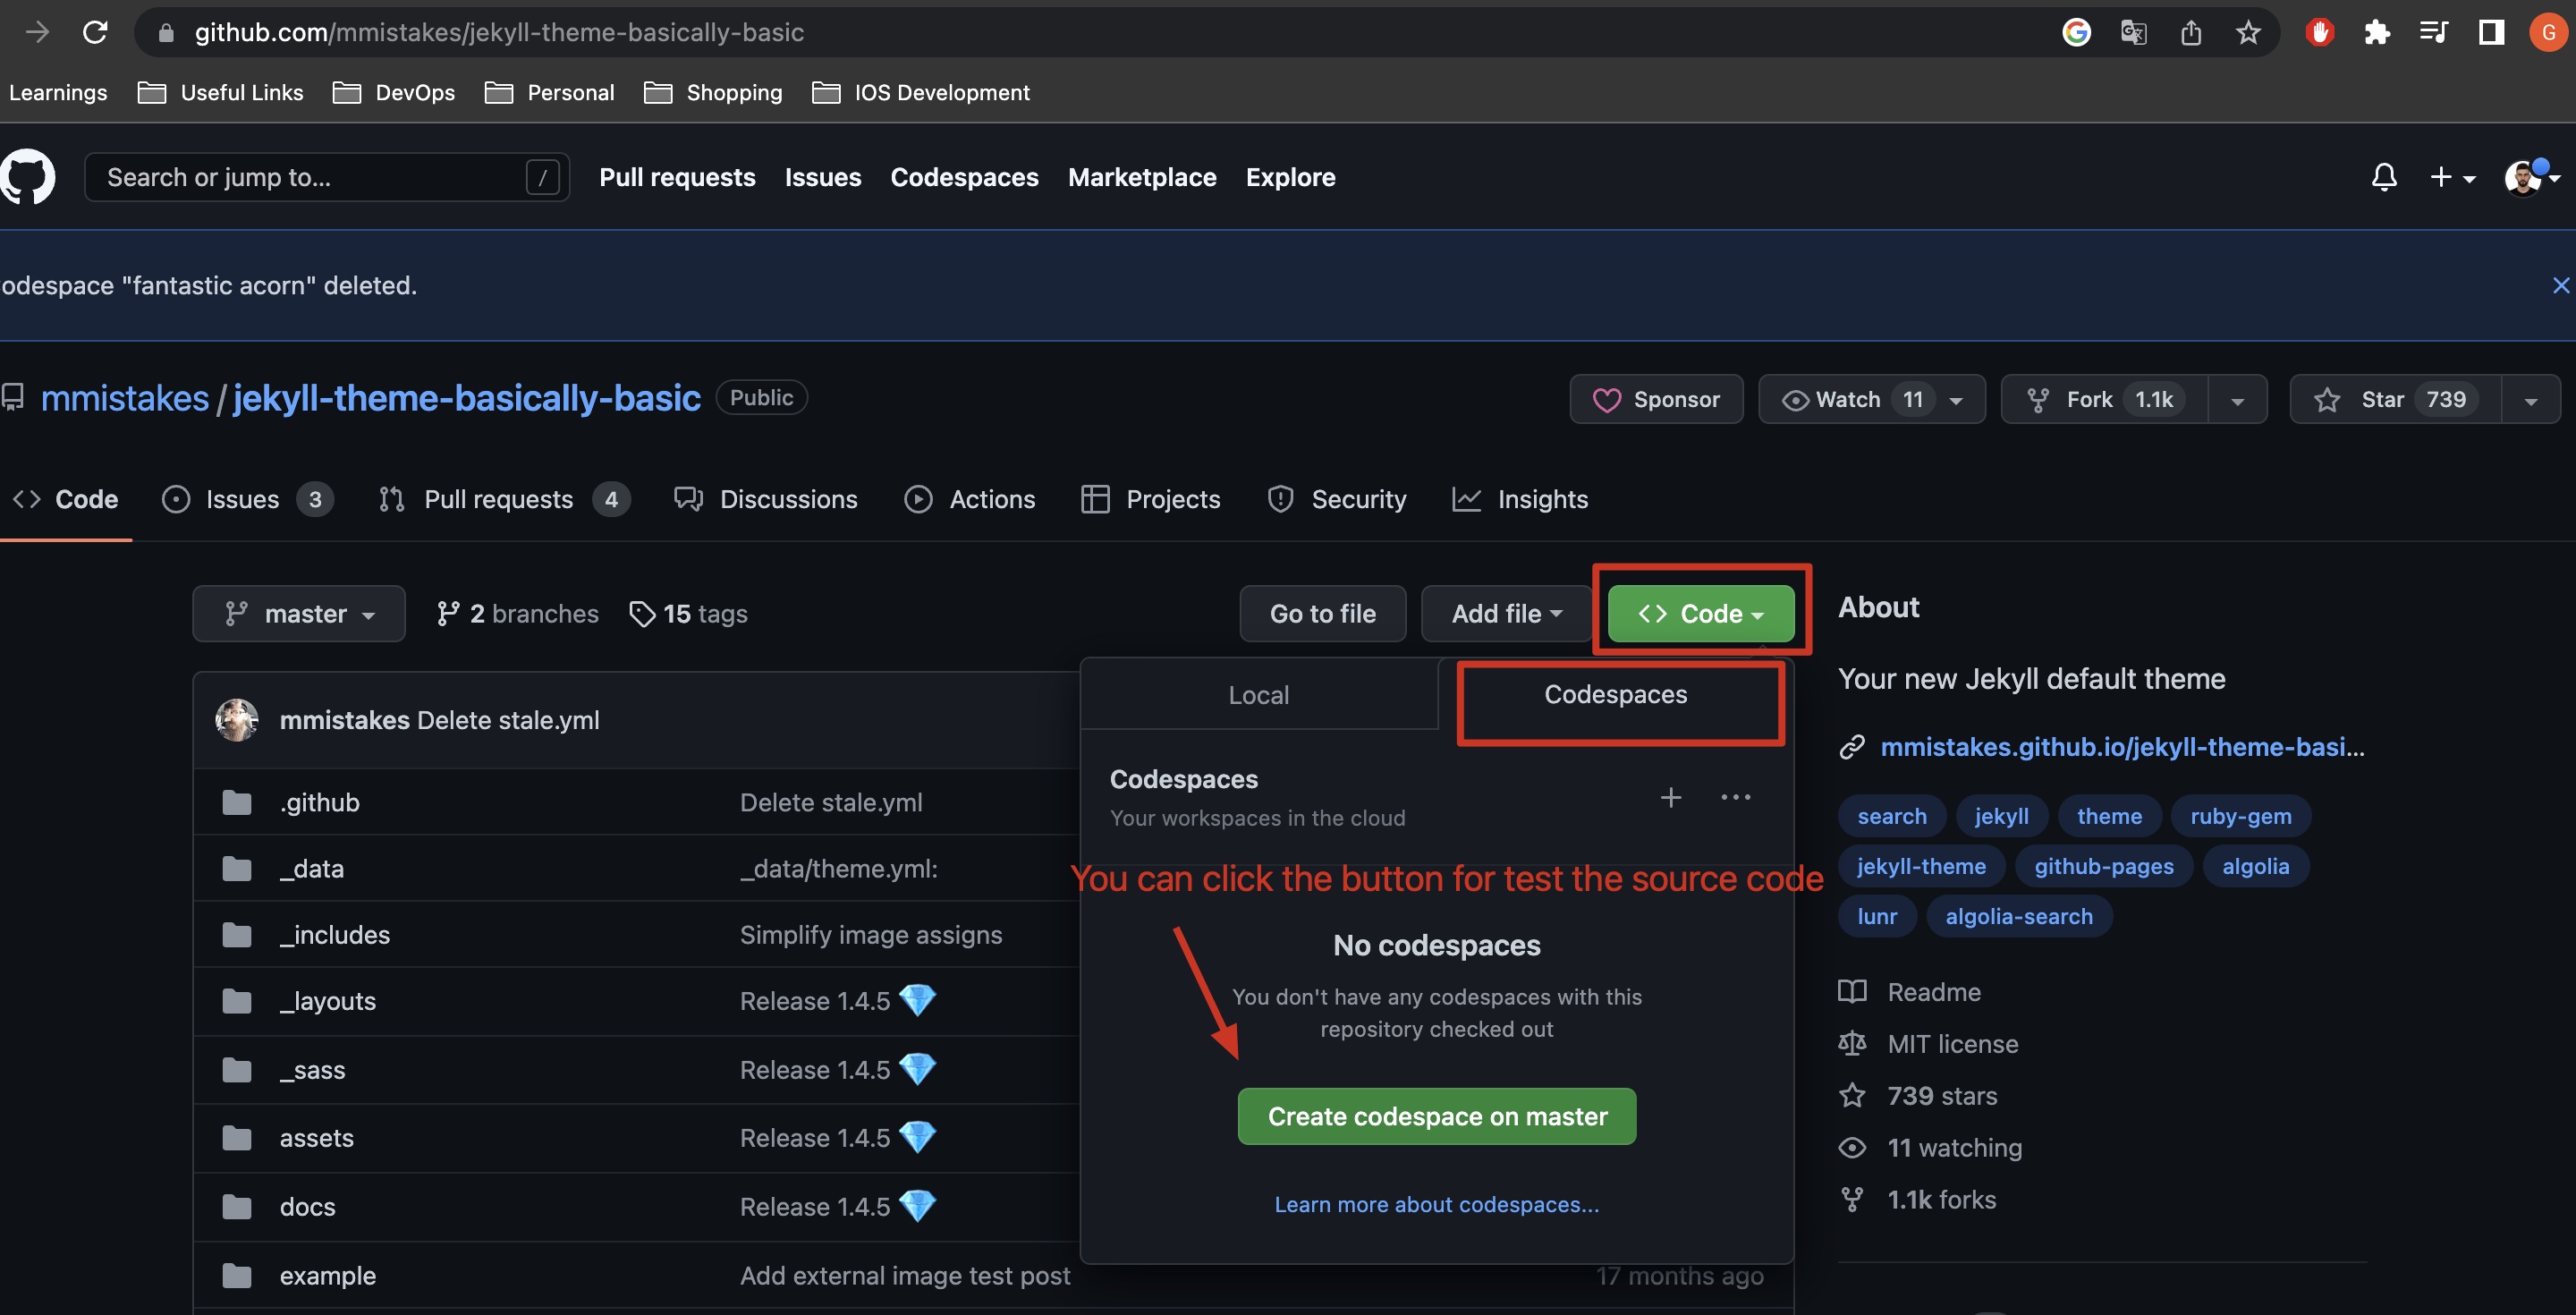
Task: Click the jekyll-theme topic tag
Action: click(x=1921, y=866)
